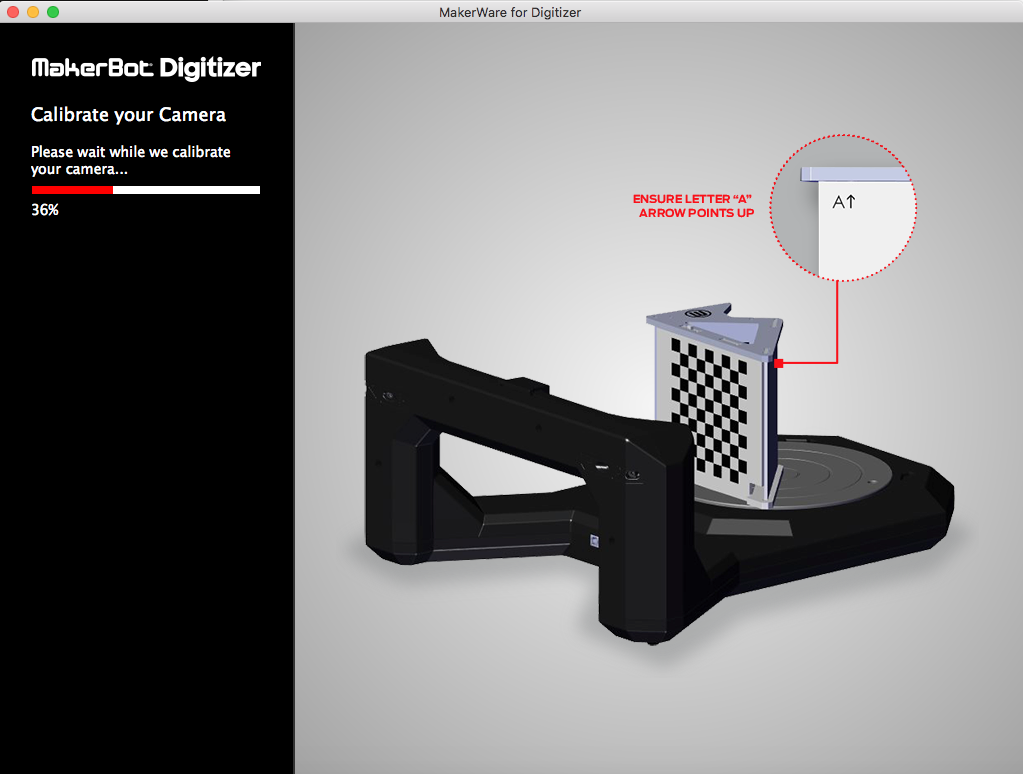
Task: Click the circular A-arrow callout image
Action: click(x=843, y=208)
